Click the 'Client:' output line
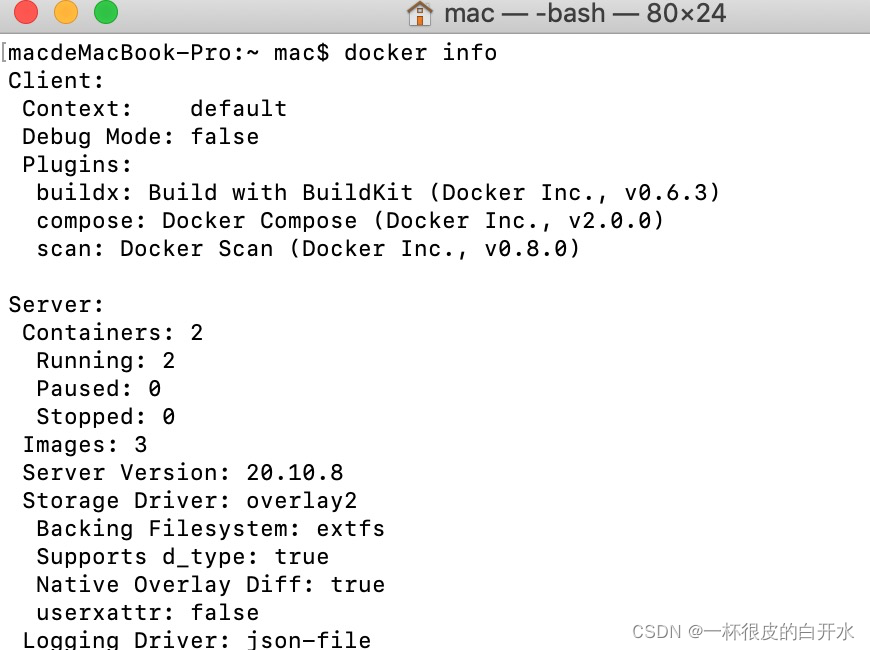Screen dimensions: 870x650 [x=55, y=80]
